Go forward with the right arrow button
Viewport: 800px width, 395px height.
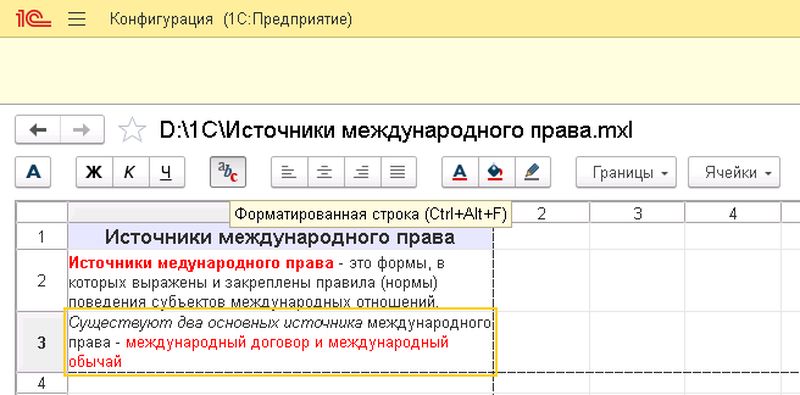(x=82, y=130)
